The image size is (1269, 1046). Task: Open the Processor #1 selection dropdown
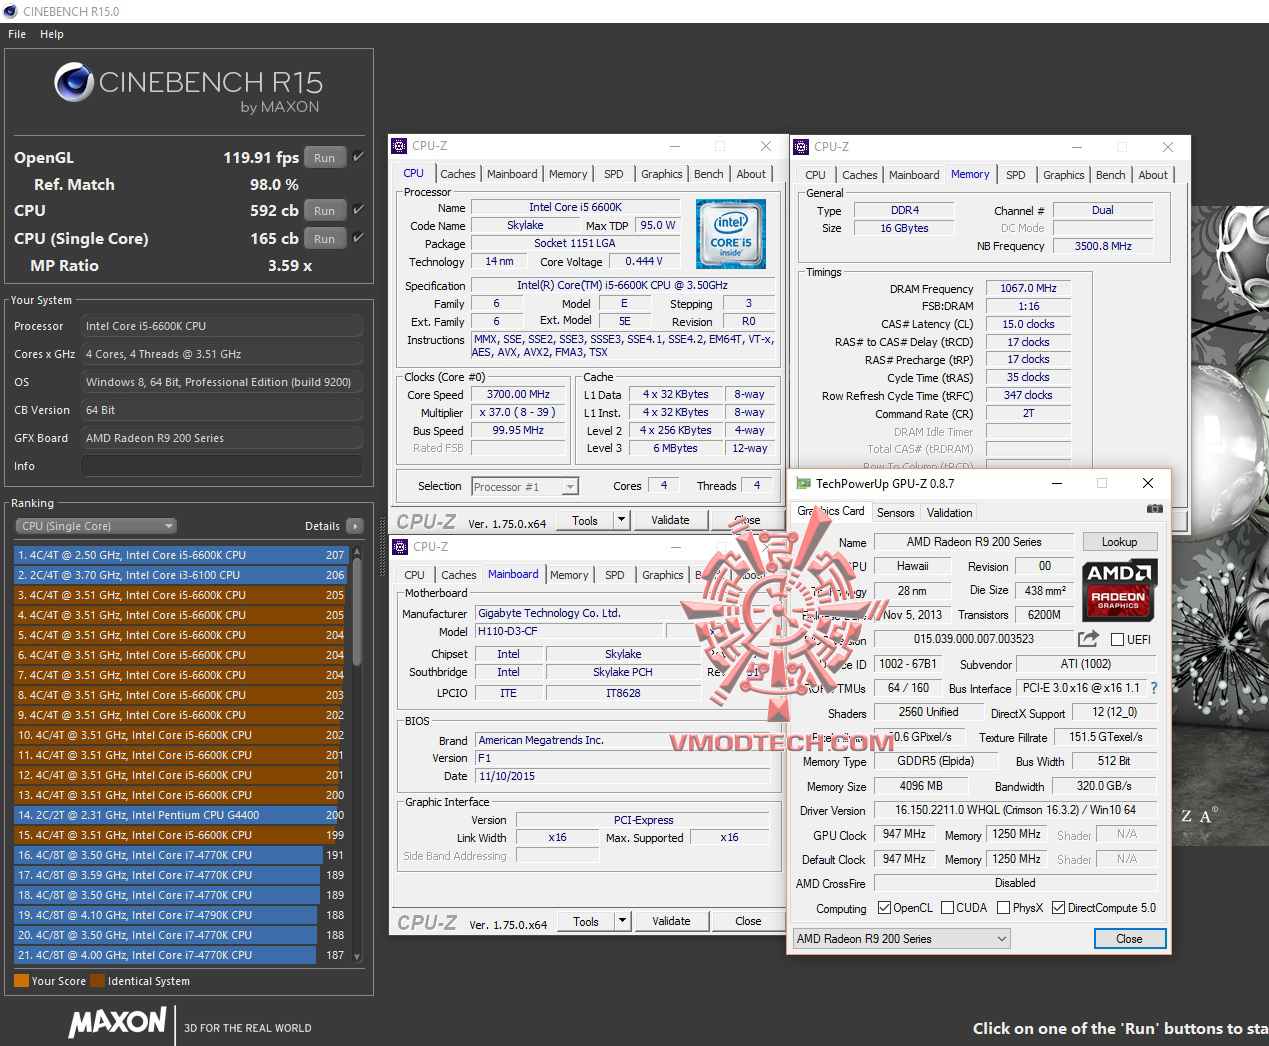525,487
